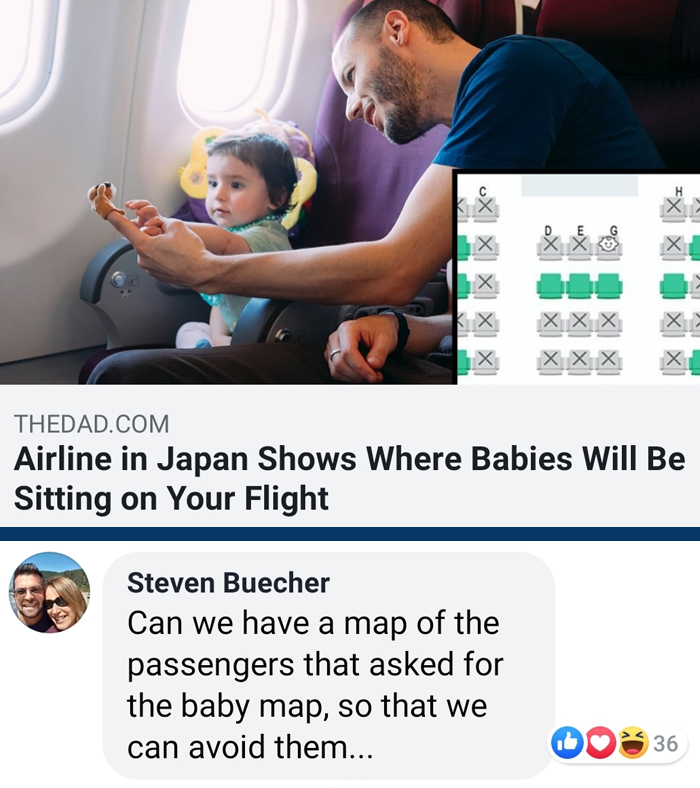
Task: Click the baby icon on seat G
Action: click(x=609, y=246)
